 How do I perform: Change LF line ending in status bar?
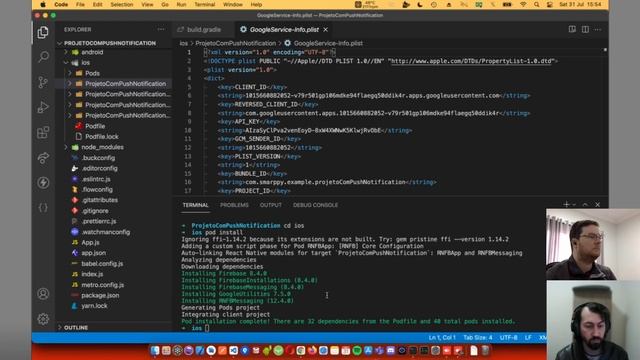[x=528, y=338]
